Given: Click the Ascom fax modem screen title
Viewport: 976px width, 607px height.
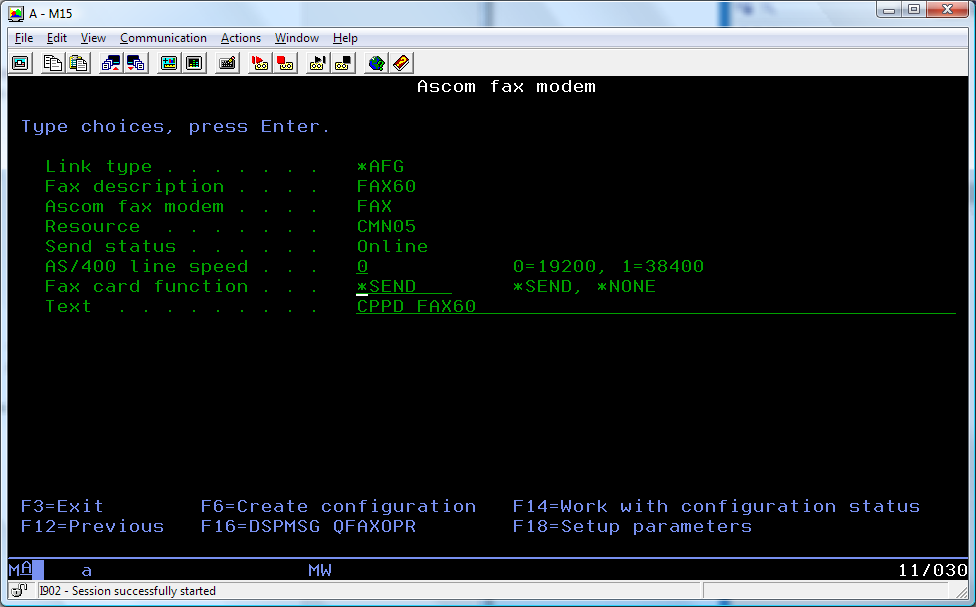Looking at the screenshot, I should click(x=506, y=87).
